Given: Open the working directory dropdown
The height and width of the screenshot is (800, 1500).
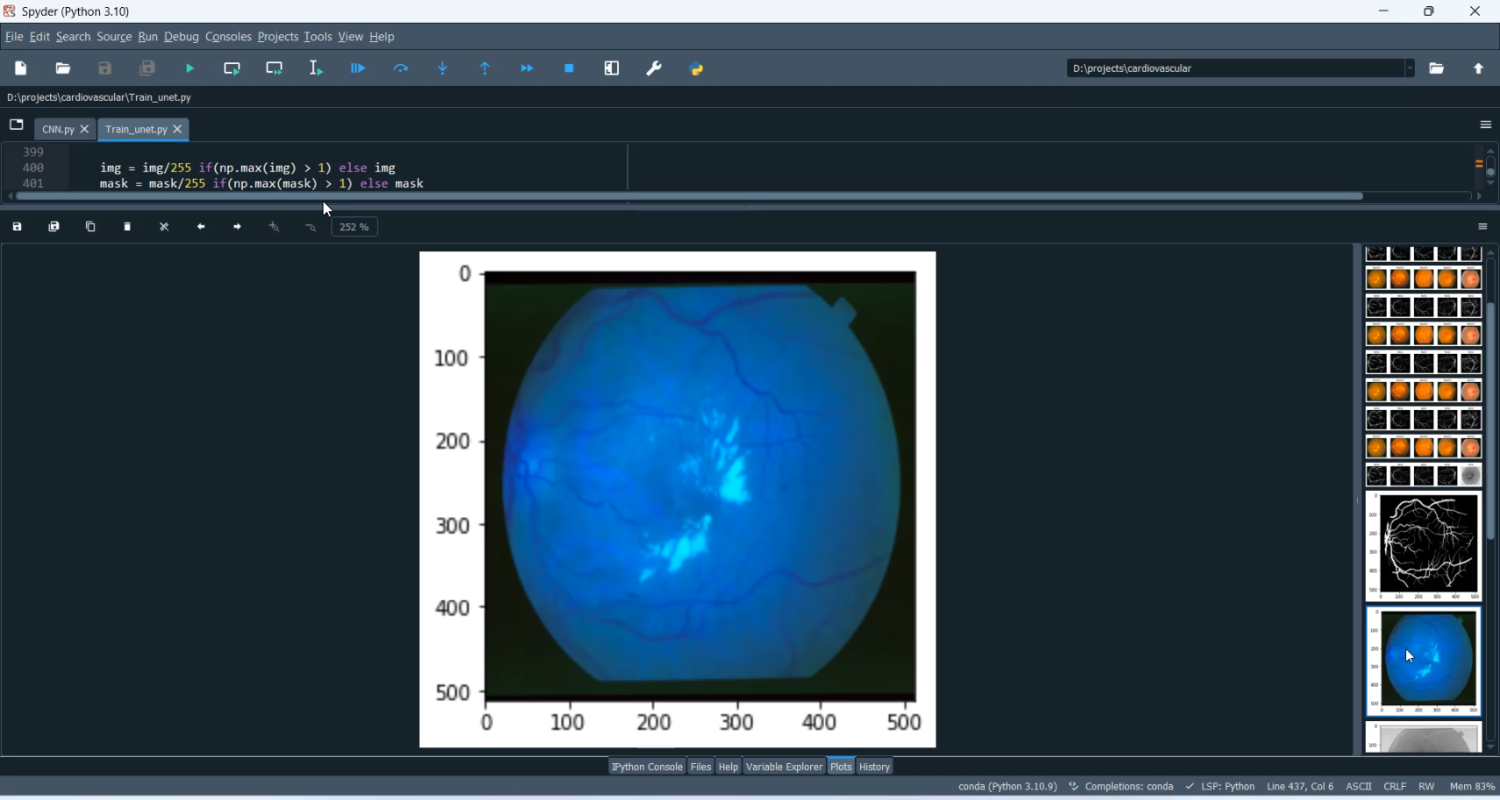Looking at the screenshot, I should coord(1410,69).
